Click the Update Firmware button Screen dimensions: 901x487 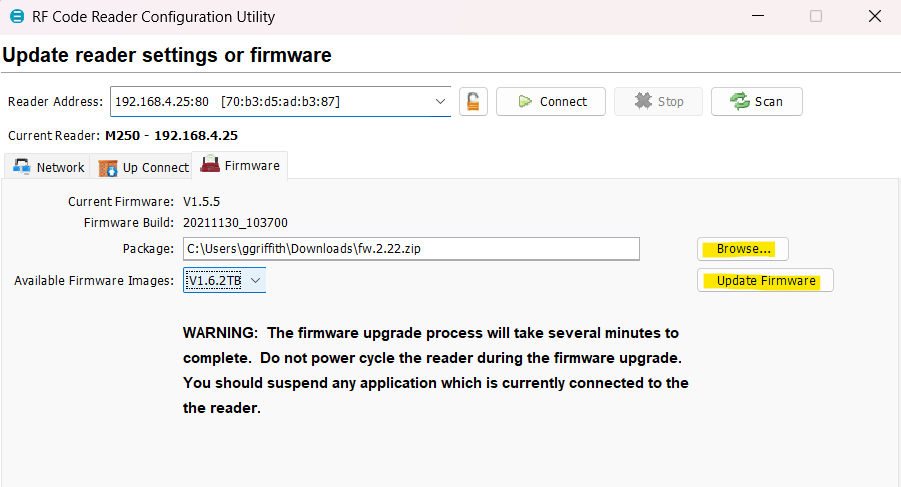(x=765, y=281)
